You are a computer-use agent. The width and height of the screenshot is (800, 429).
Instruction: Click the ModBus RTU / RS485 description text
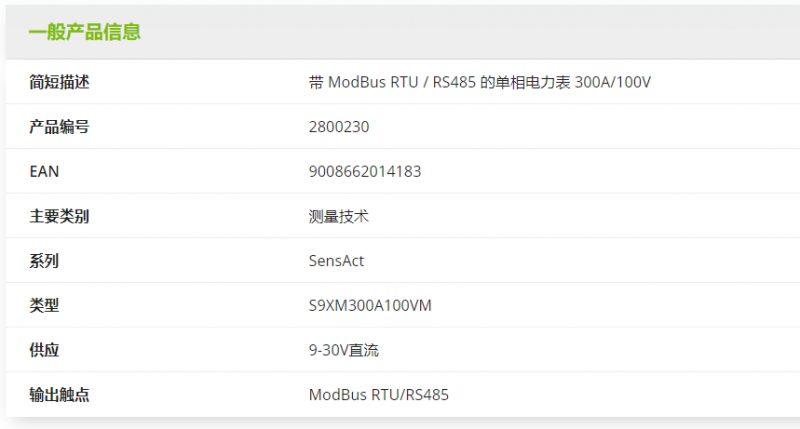click(402, 82)
